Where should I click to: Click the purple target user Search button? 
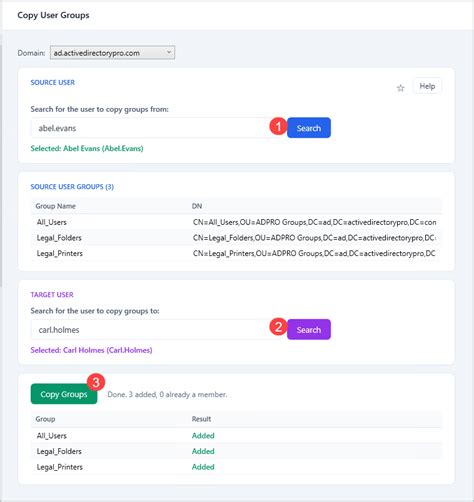pyautogui.click(x=309, y=330)
